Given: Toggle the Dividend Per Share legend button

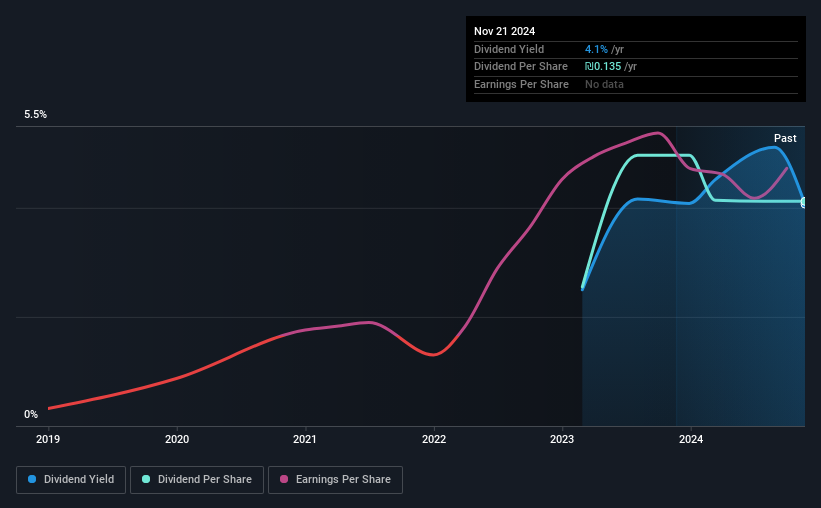Looking at the screenshot, I should pos(197,480).
